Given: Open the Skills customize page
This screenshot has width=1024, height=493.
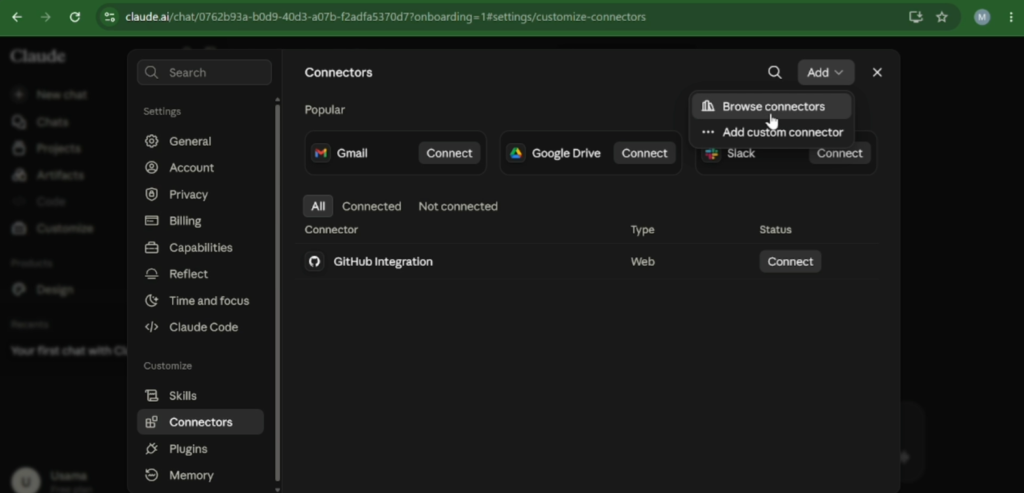Looking at the screenshot, I should click(200, 396).
